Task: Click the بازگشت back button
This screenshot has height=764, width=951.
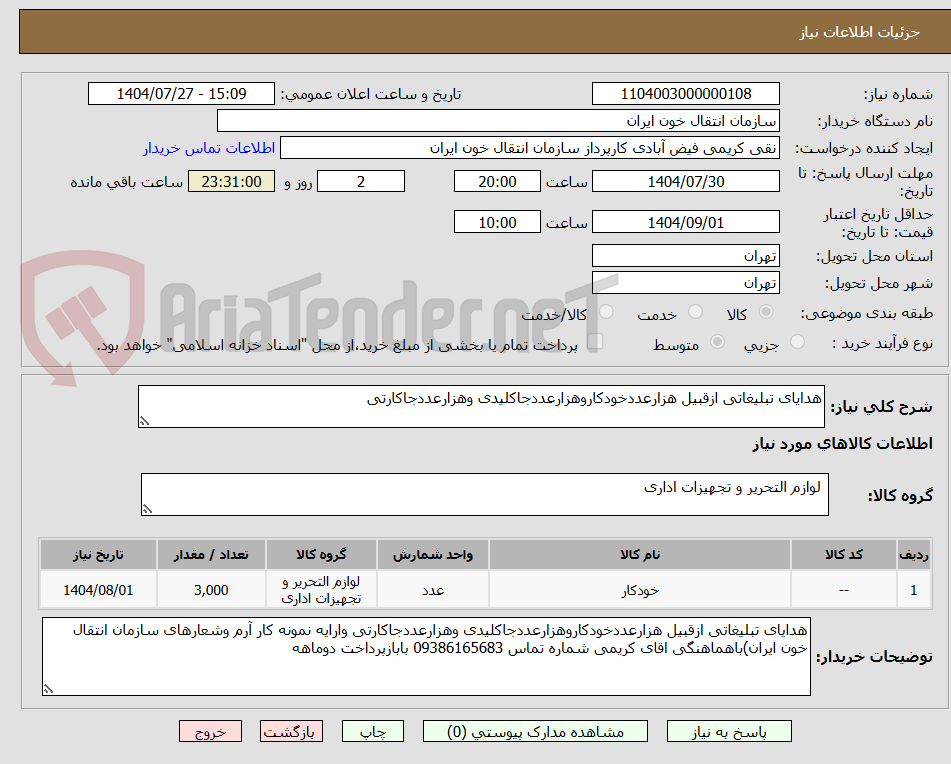Action: [291, 731]
